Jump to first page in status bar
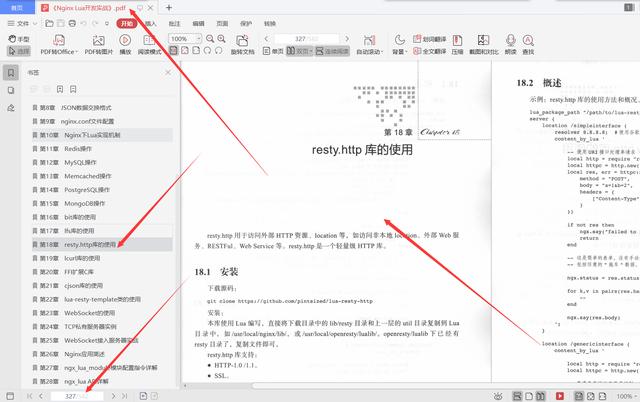 [29, 396]
